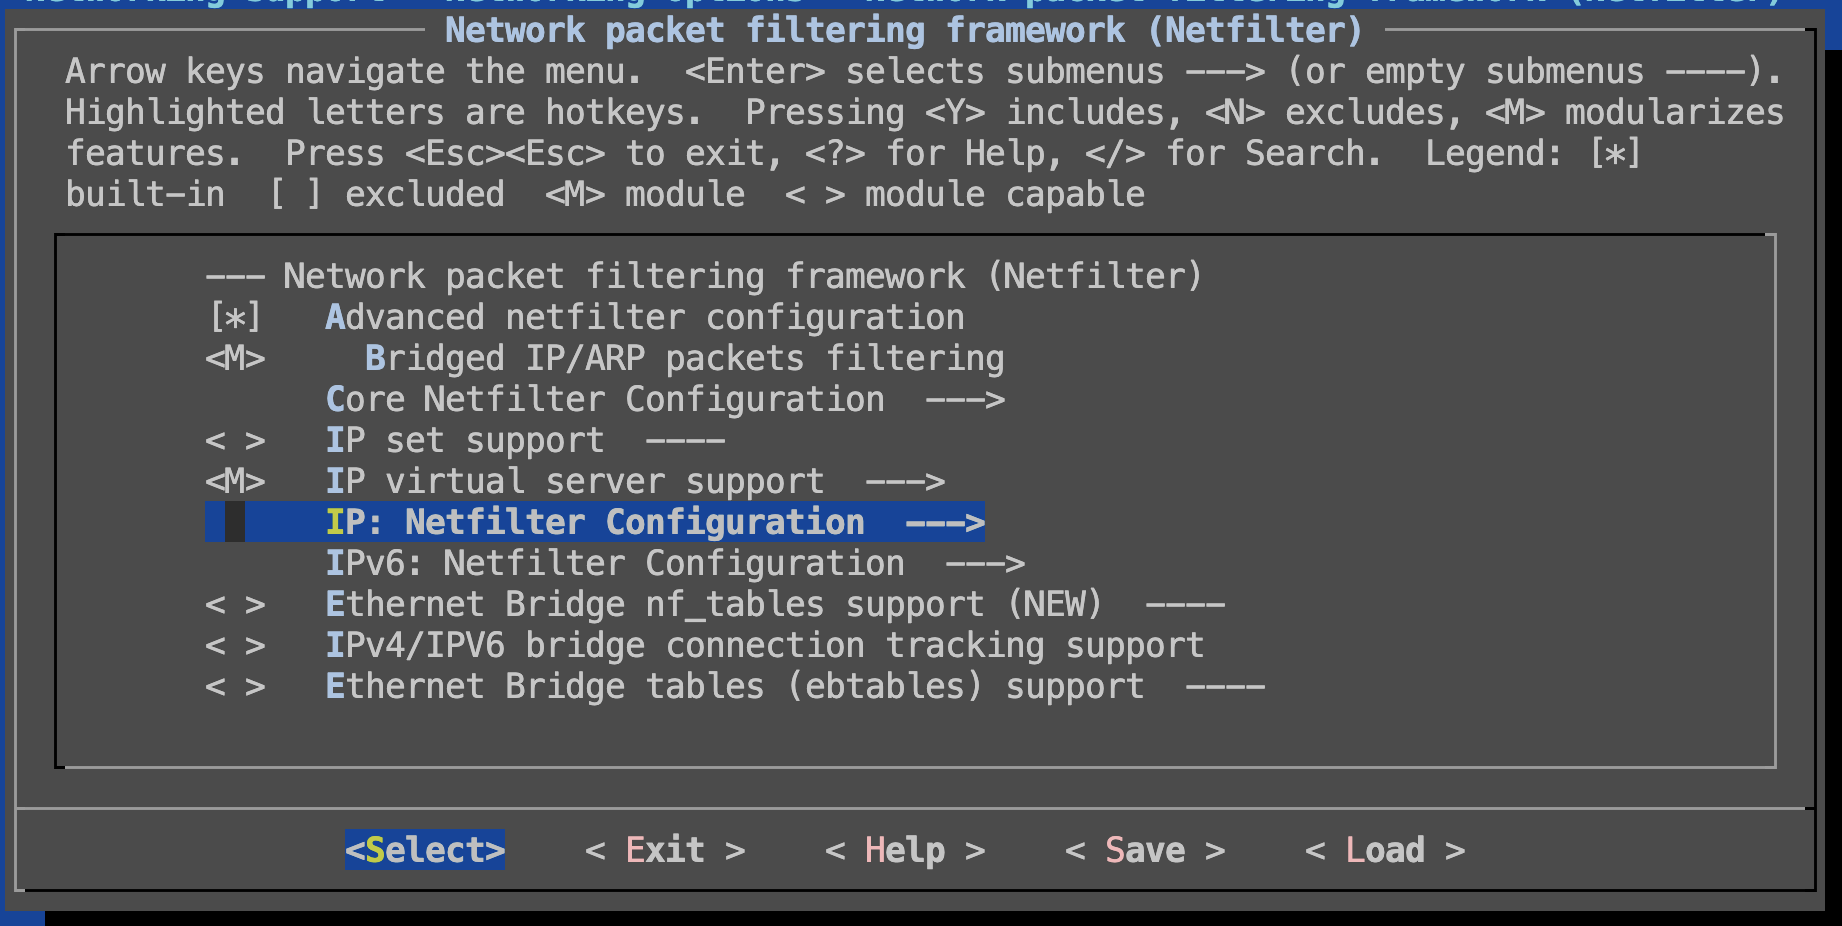
Task: Toggle Ethernet Bridge tables (ebtables) box
Action: pyautogui.click(x=235, y=687)
